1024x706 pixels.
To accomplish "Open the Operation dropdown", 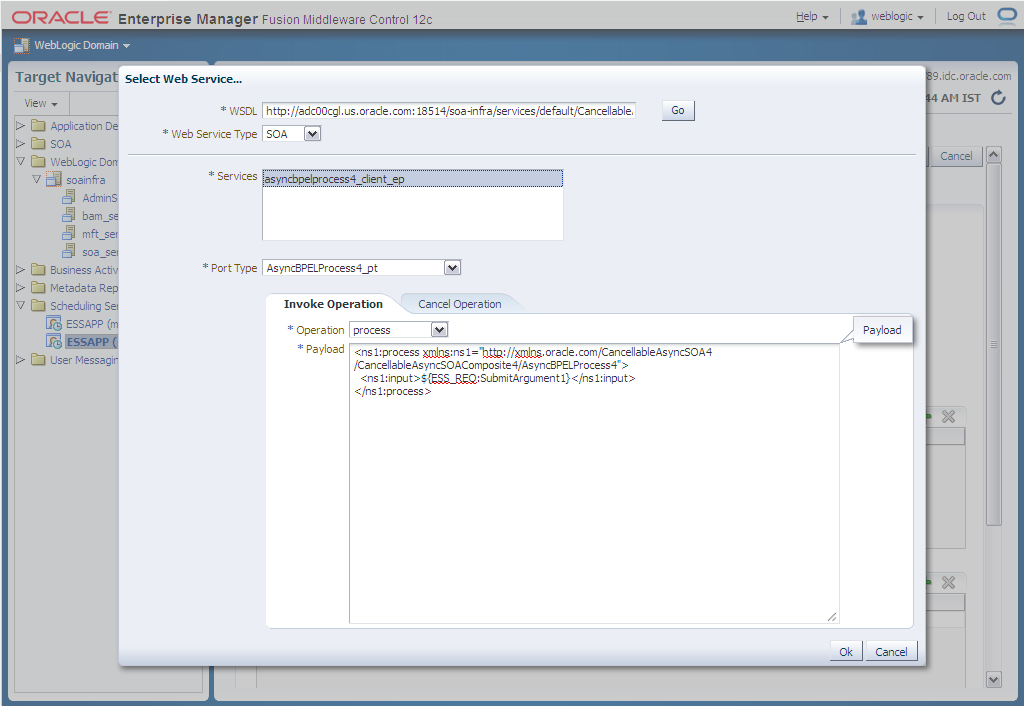I will coord(439,330).
